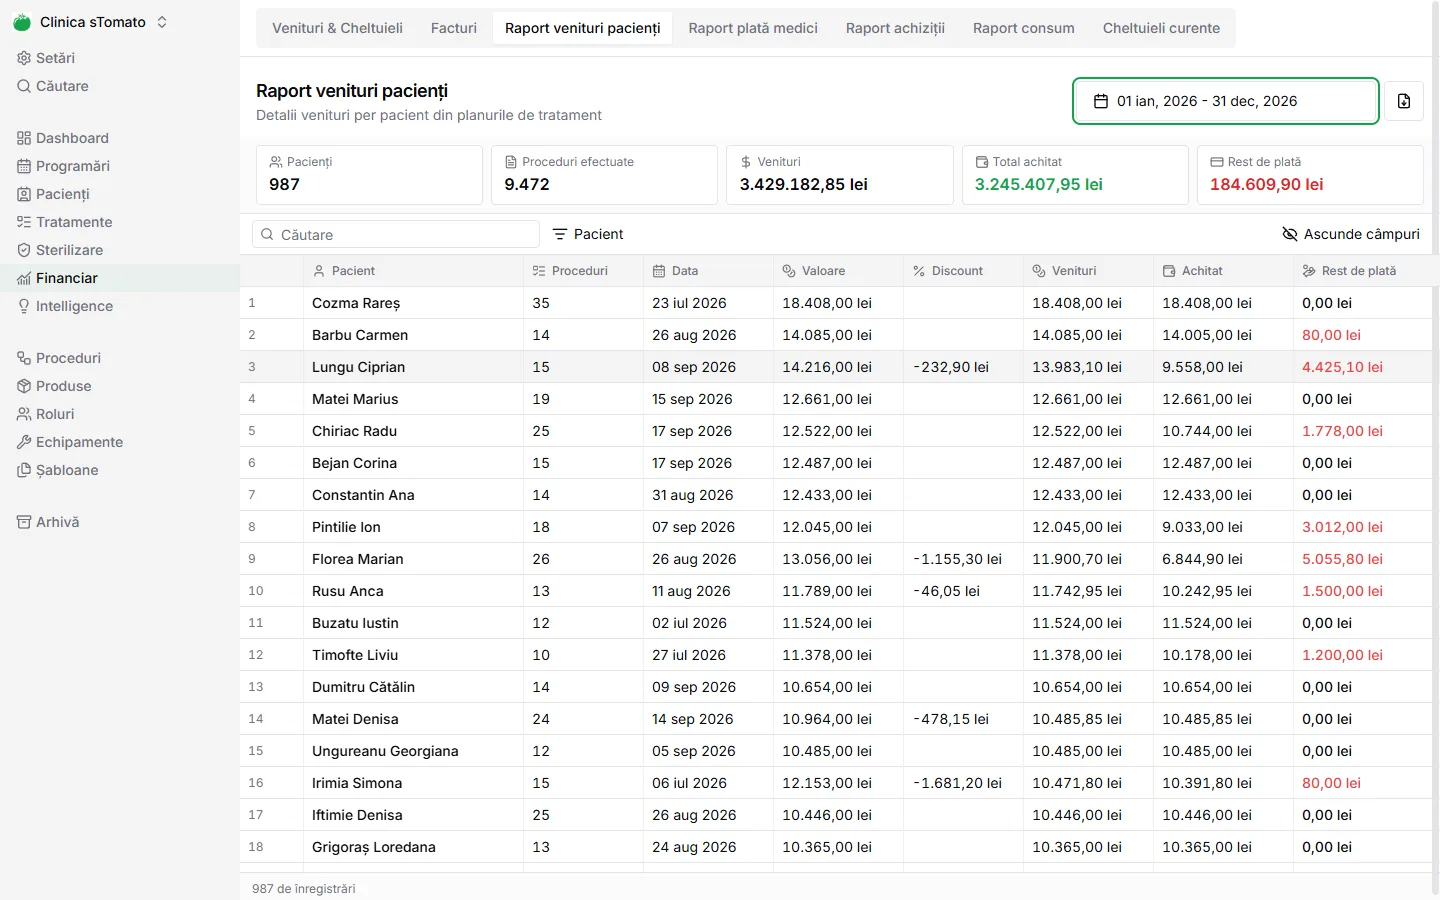Click Ungureanu Georgiana patient name
Viewport: 1440px width, 900px height.
pyautogui.click(x=385, y=751)
